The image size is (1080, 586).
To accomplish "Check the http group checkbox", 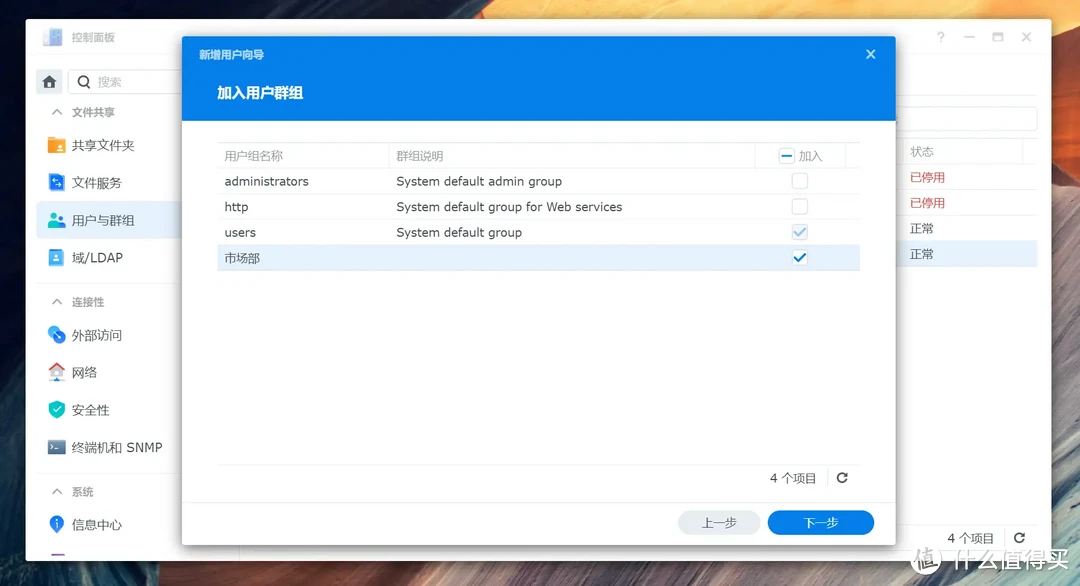I will [799, 207].
